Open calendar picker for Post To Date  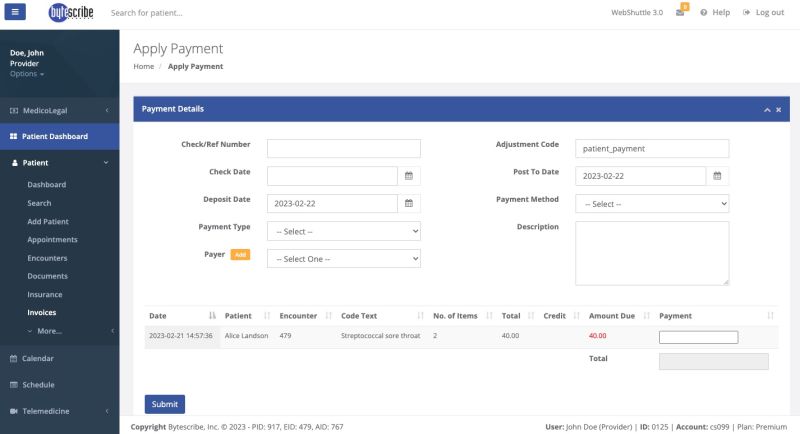(x=717, y=176)
